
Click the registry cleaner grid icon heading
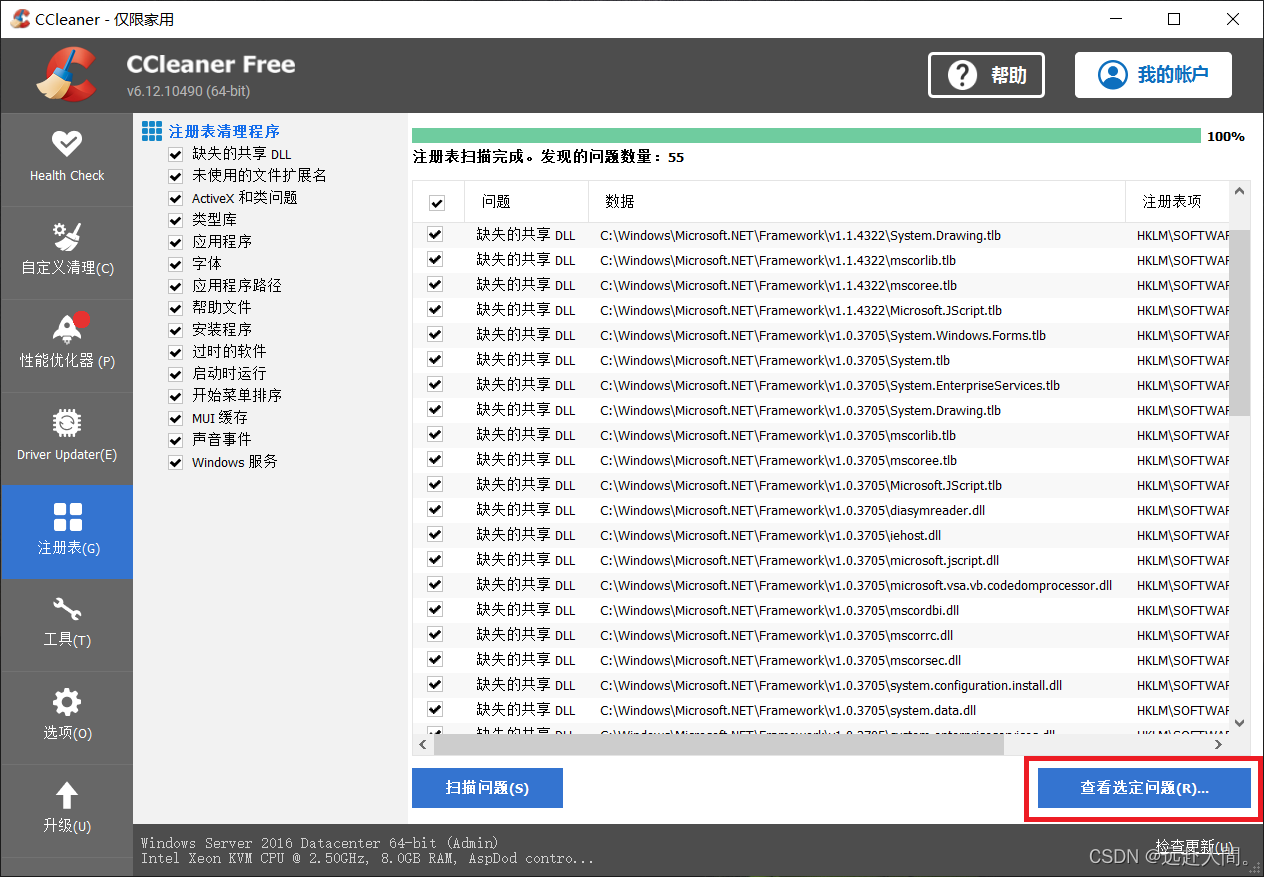pos(152,131)
